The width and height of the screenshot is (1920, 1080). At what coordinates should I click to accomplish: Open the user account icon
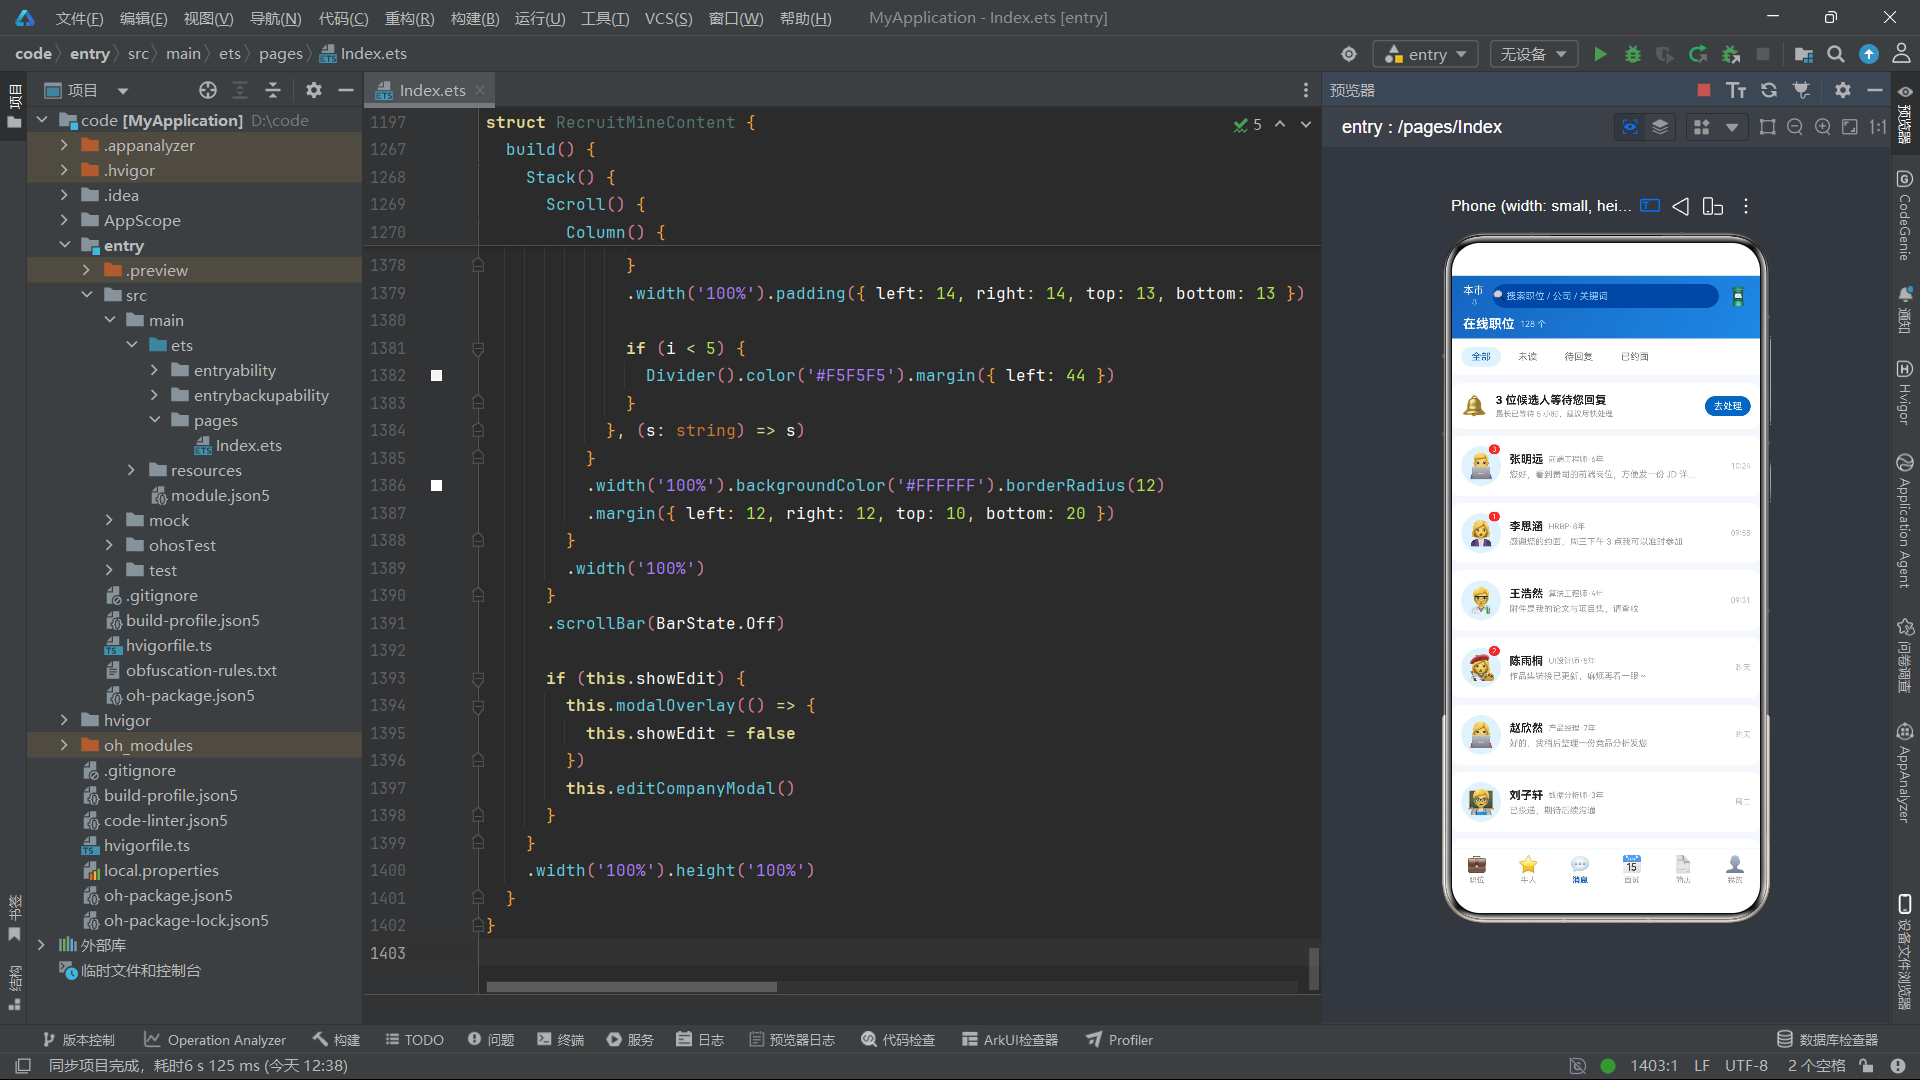1901,54
